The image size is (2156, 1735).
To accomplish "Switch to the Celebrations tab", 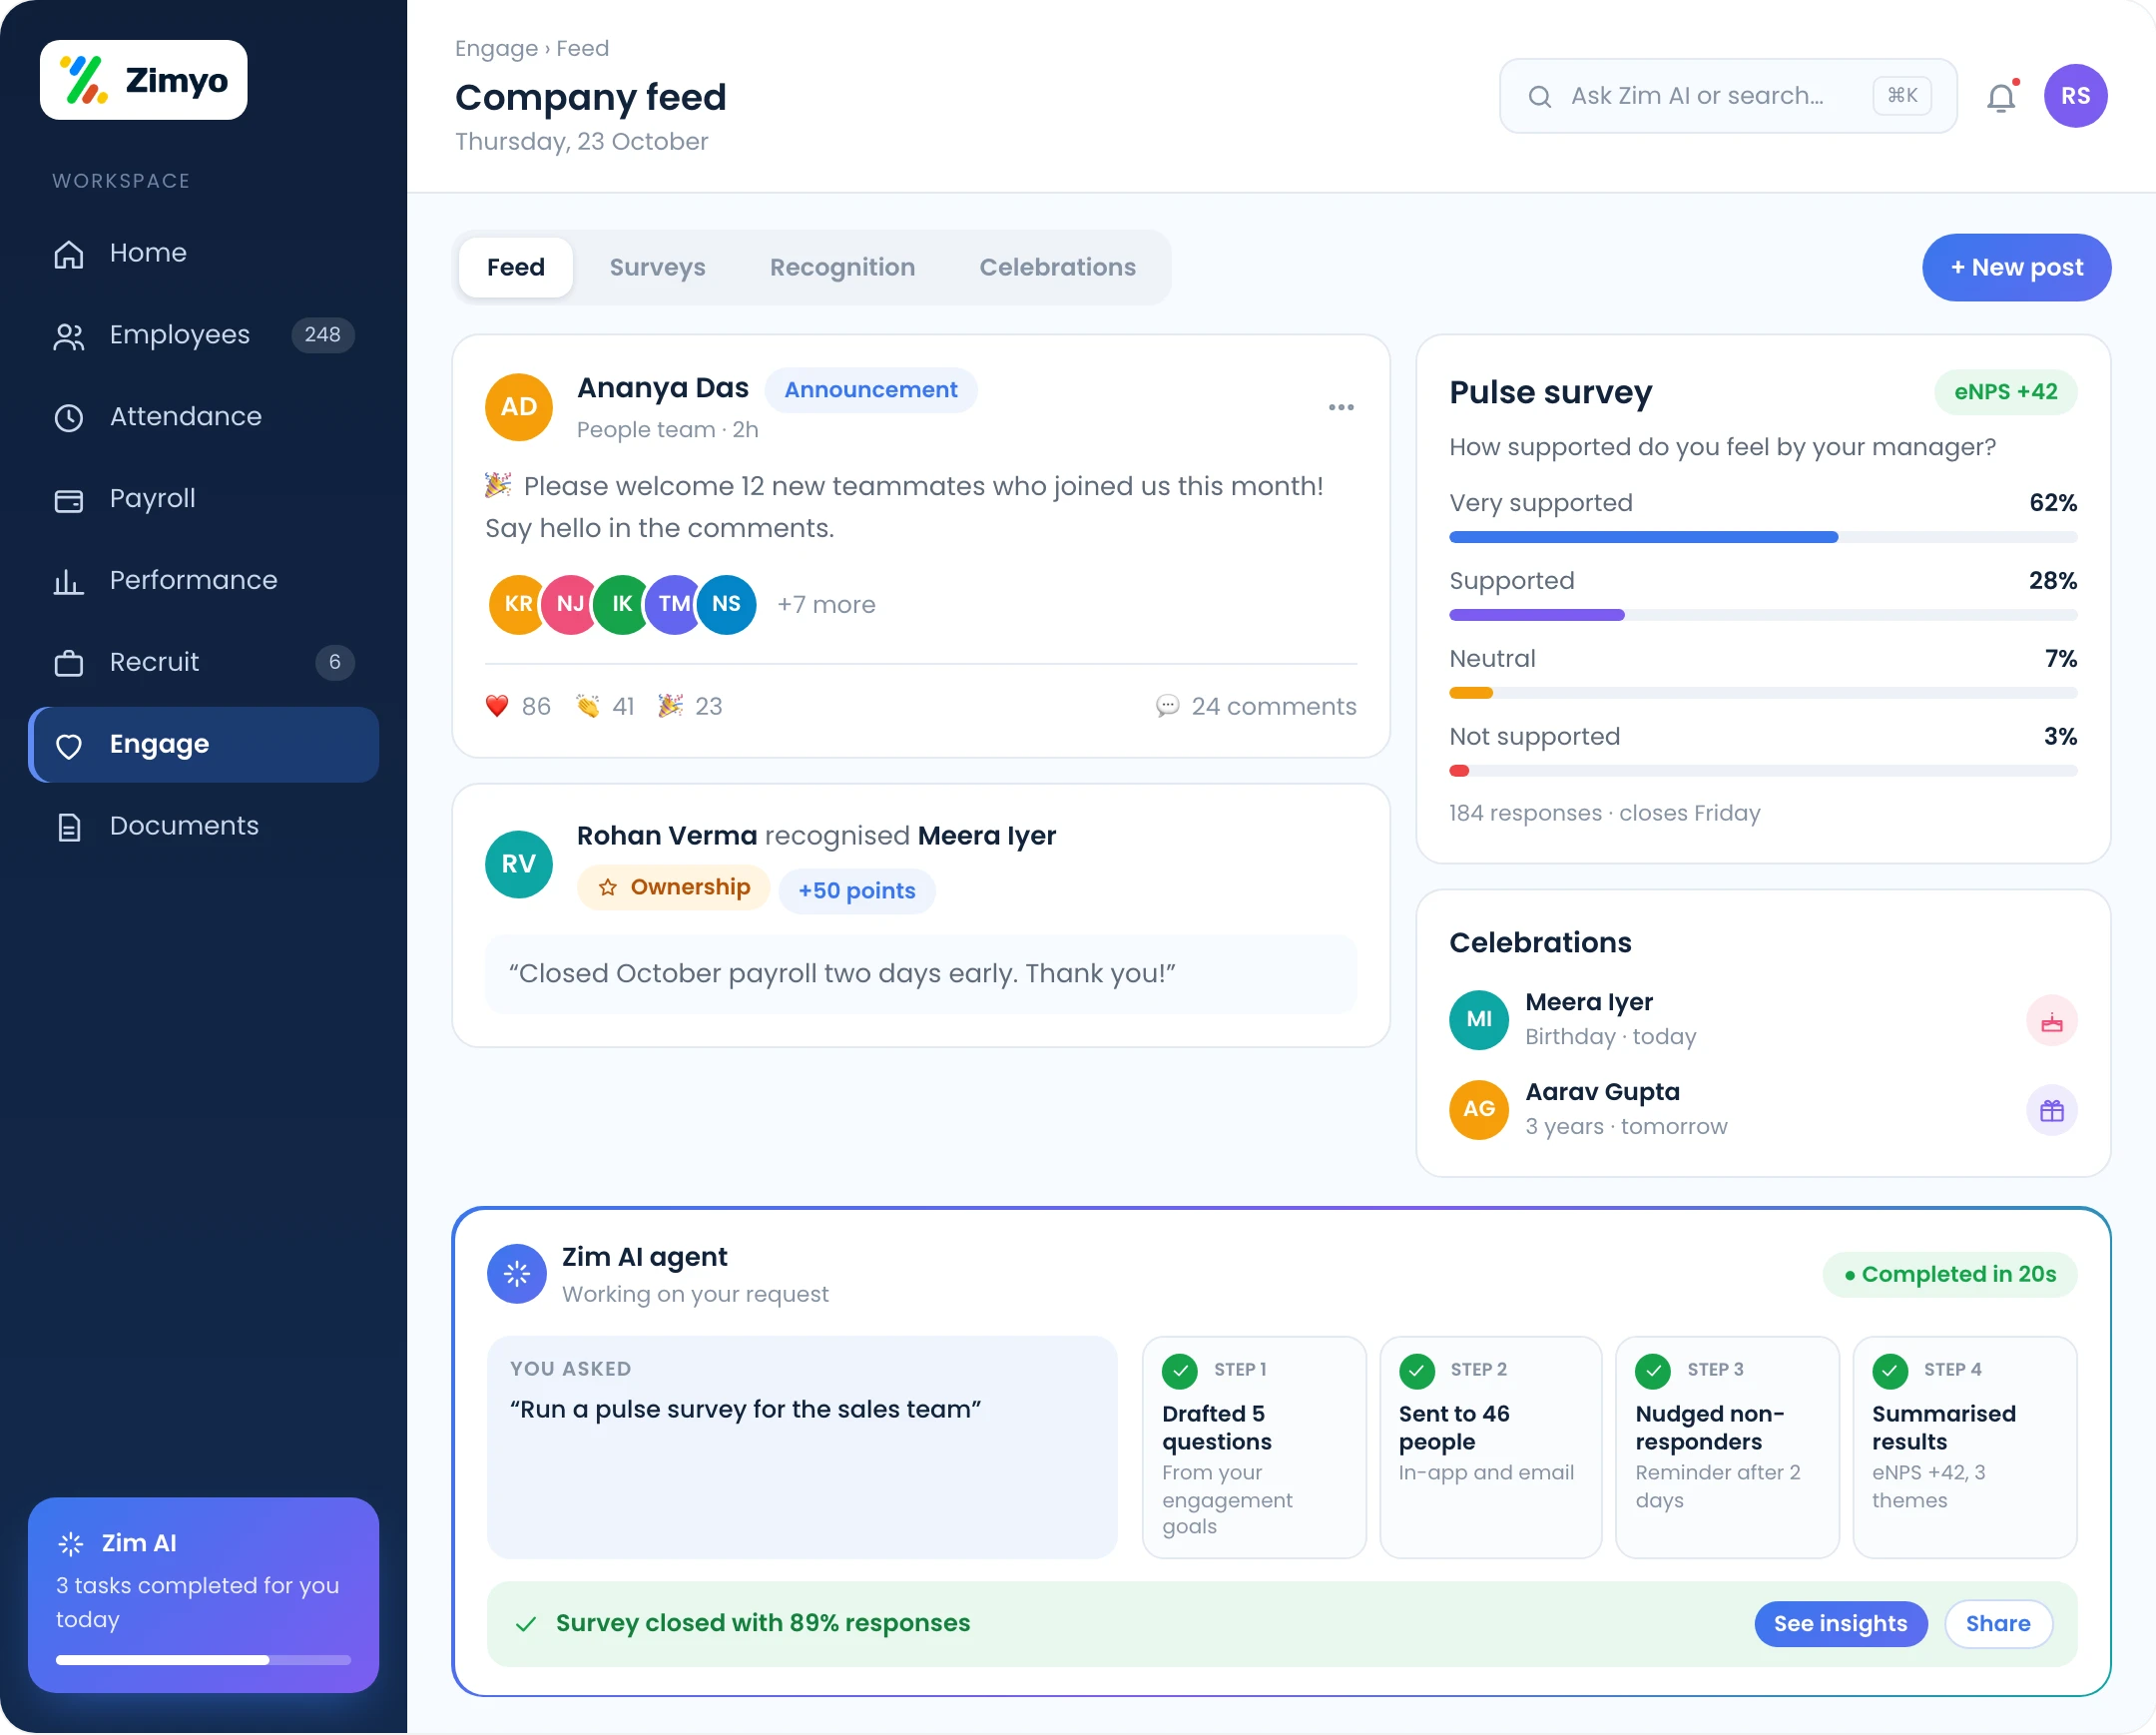I will [x=1058, y=268].
